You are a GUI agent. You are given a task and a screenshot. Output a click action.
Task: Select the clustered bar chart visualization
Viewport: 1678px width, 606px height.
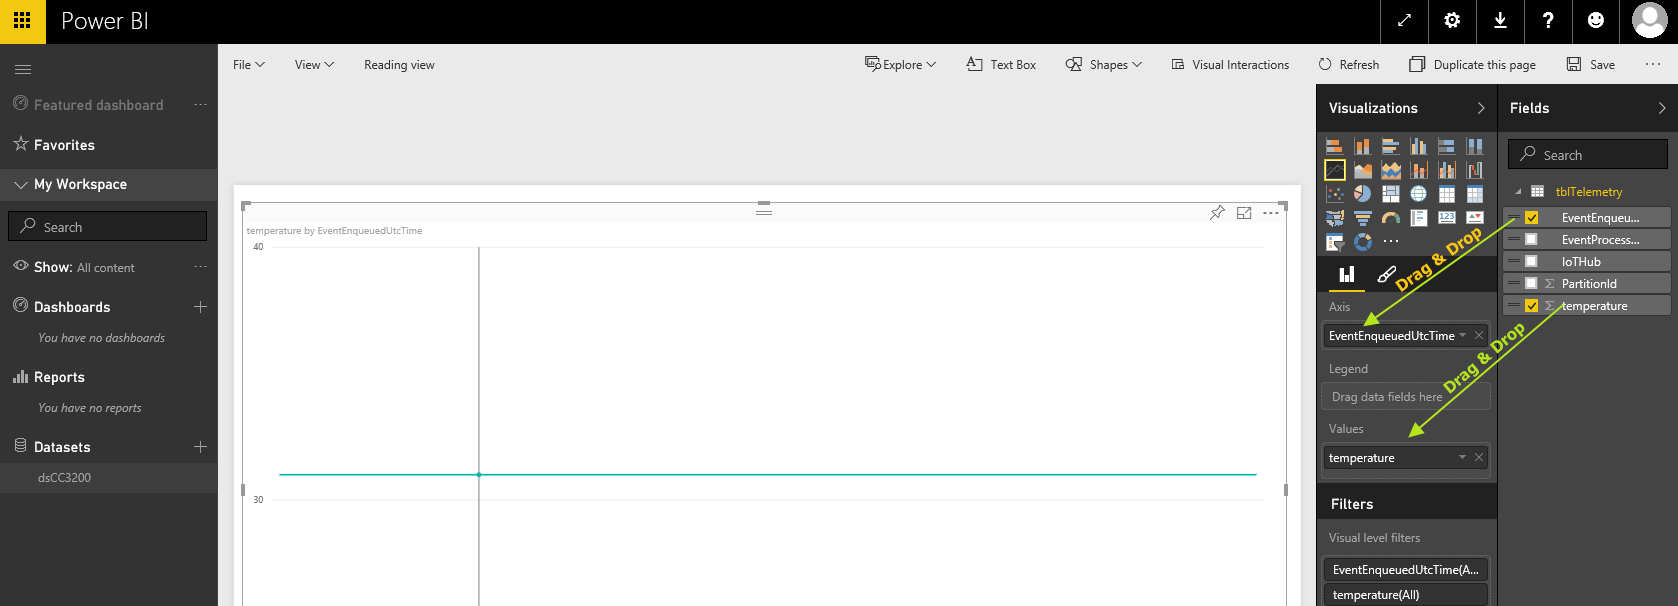[x=1390, y=146]
